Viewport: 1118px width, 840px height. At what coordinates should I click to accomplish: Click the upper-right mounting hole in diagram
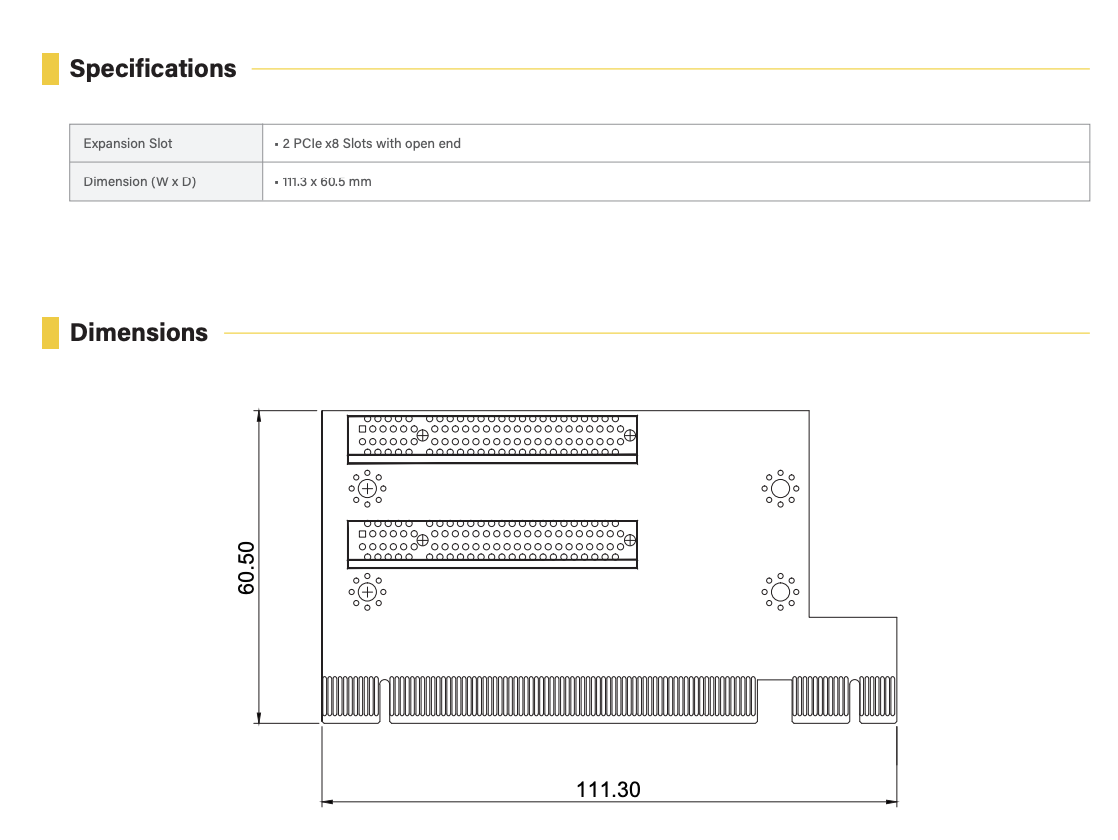(x=779, y=489)
